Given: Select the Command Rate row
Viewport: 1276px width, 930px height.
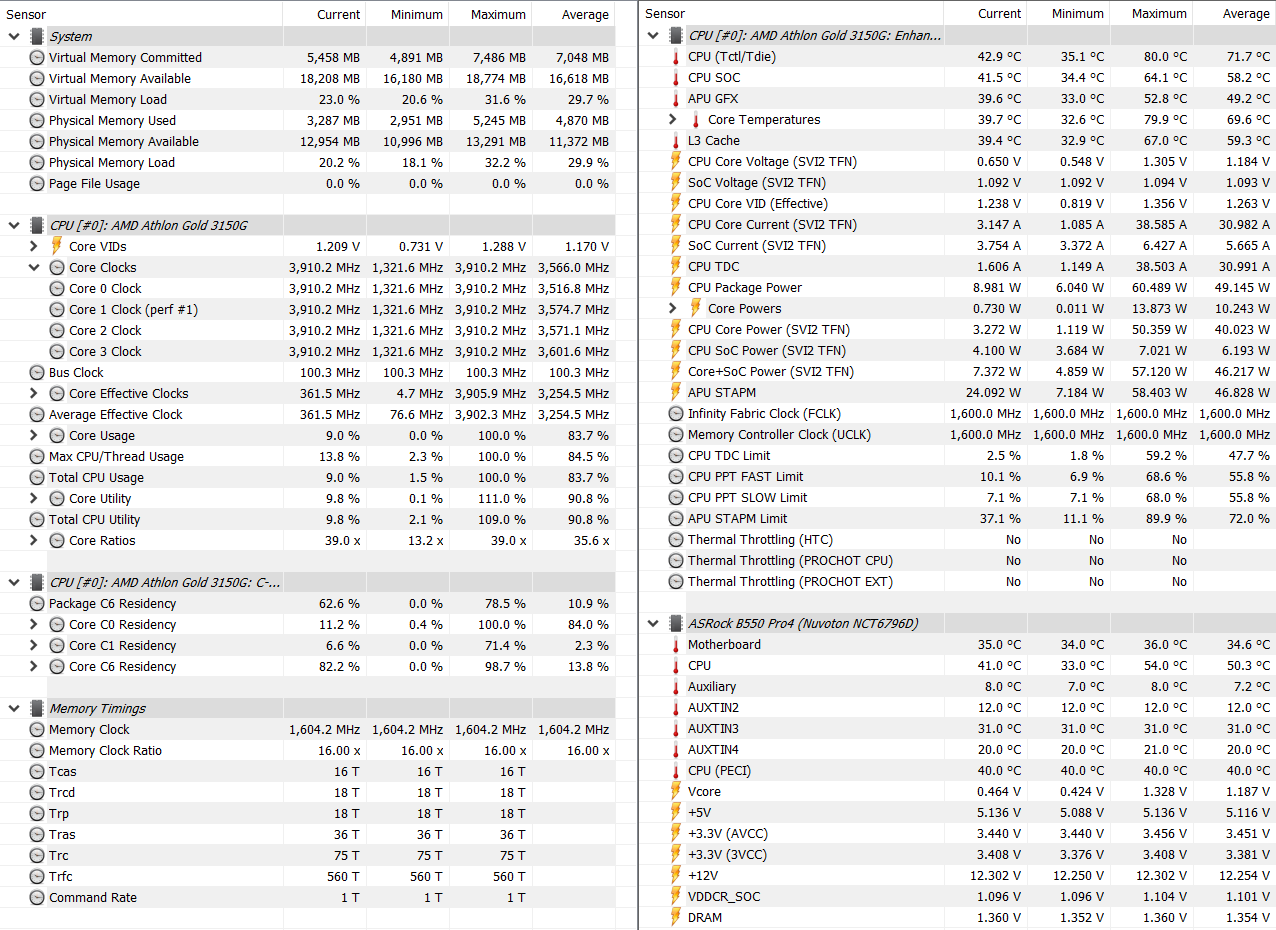Looking at the screenshot, I should pyautogui.click(x=308, y=898).
